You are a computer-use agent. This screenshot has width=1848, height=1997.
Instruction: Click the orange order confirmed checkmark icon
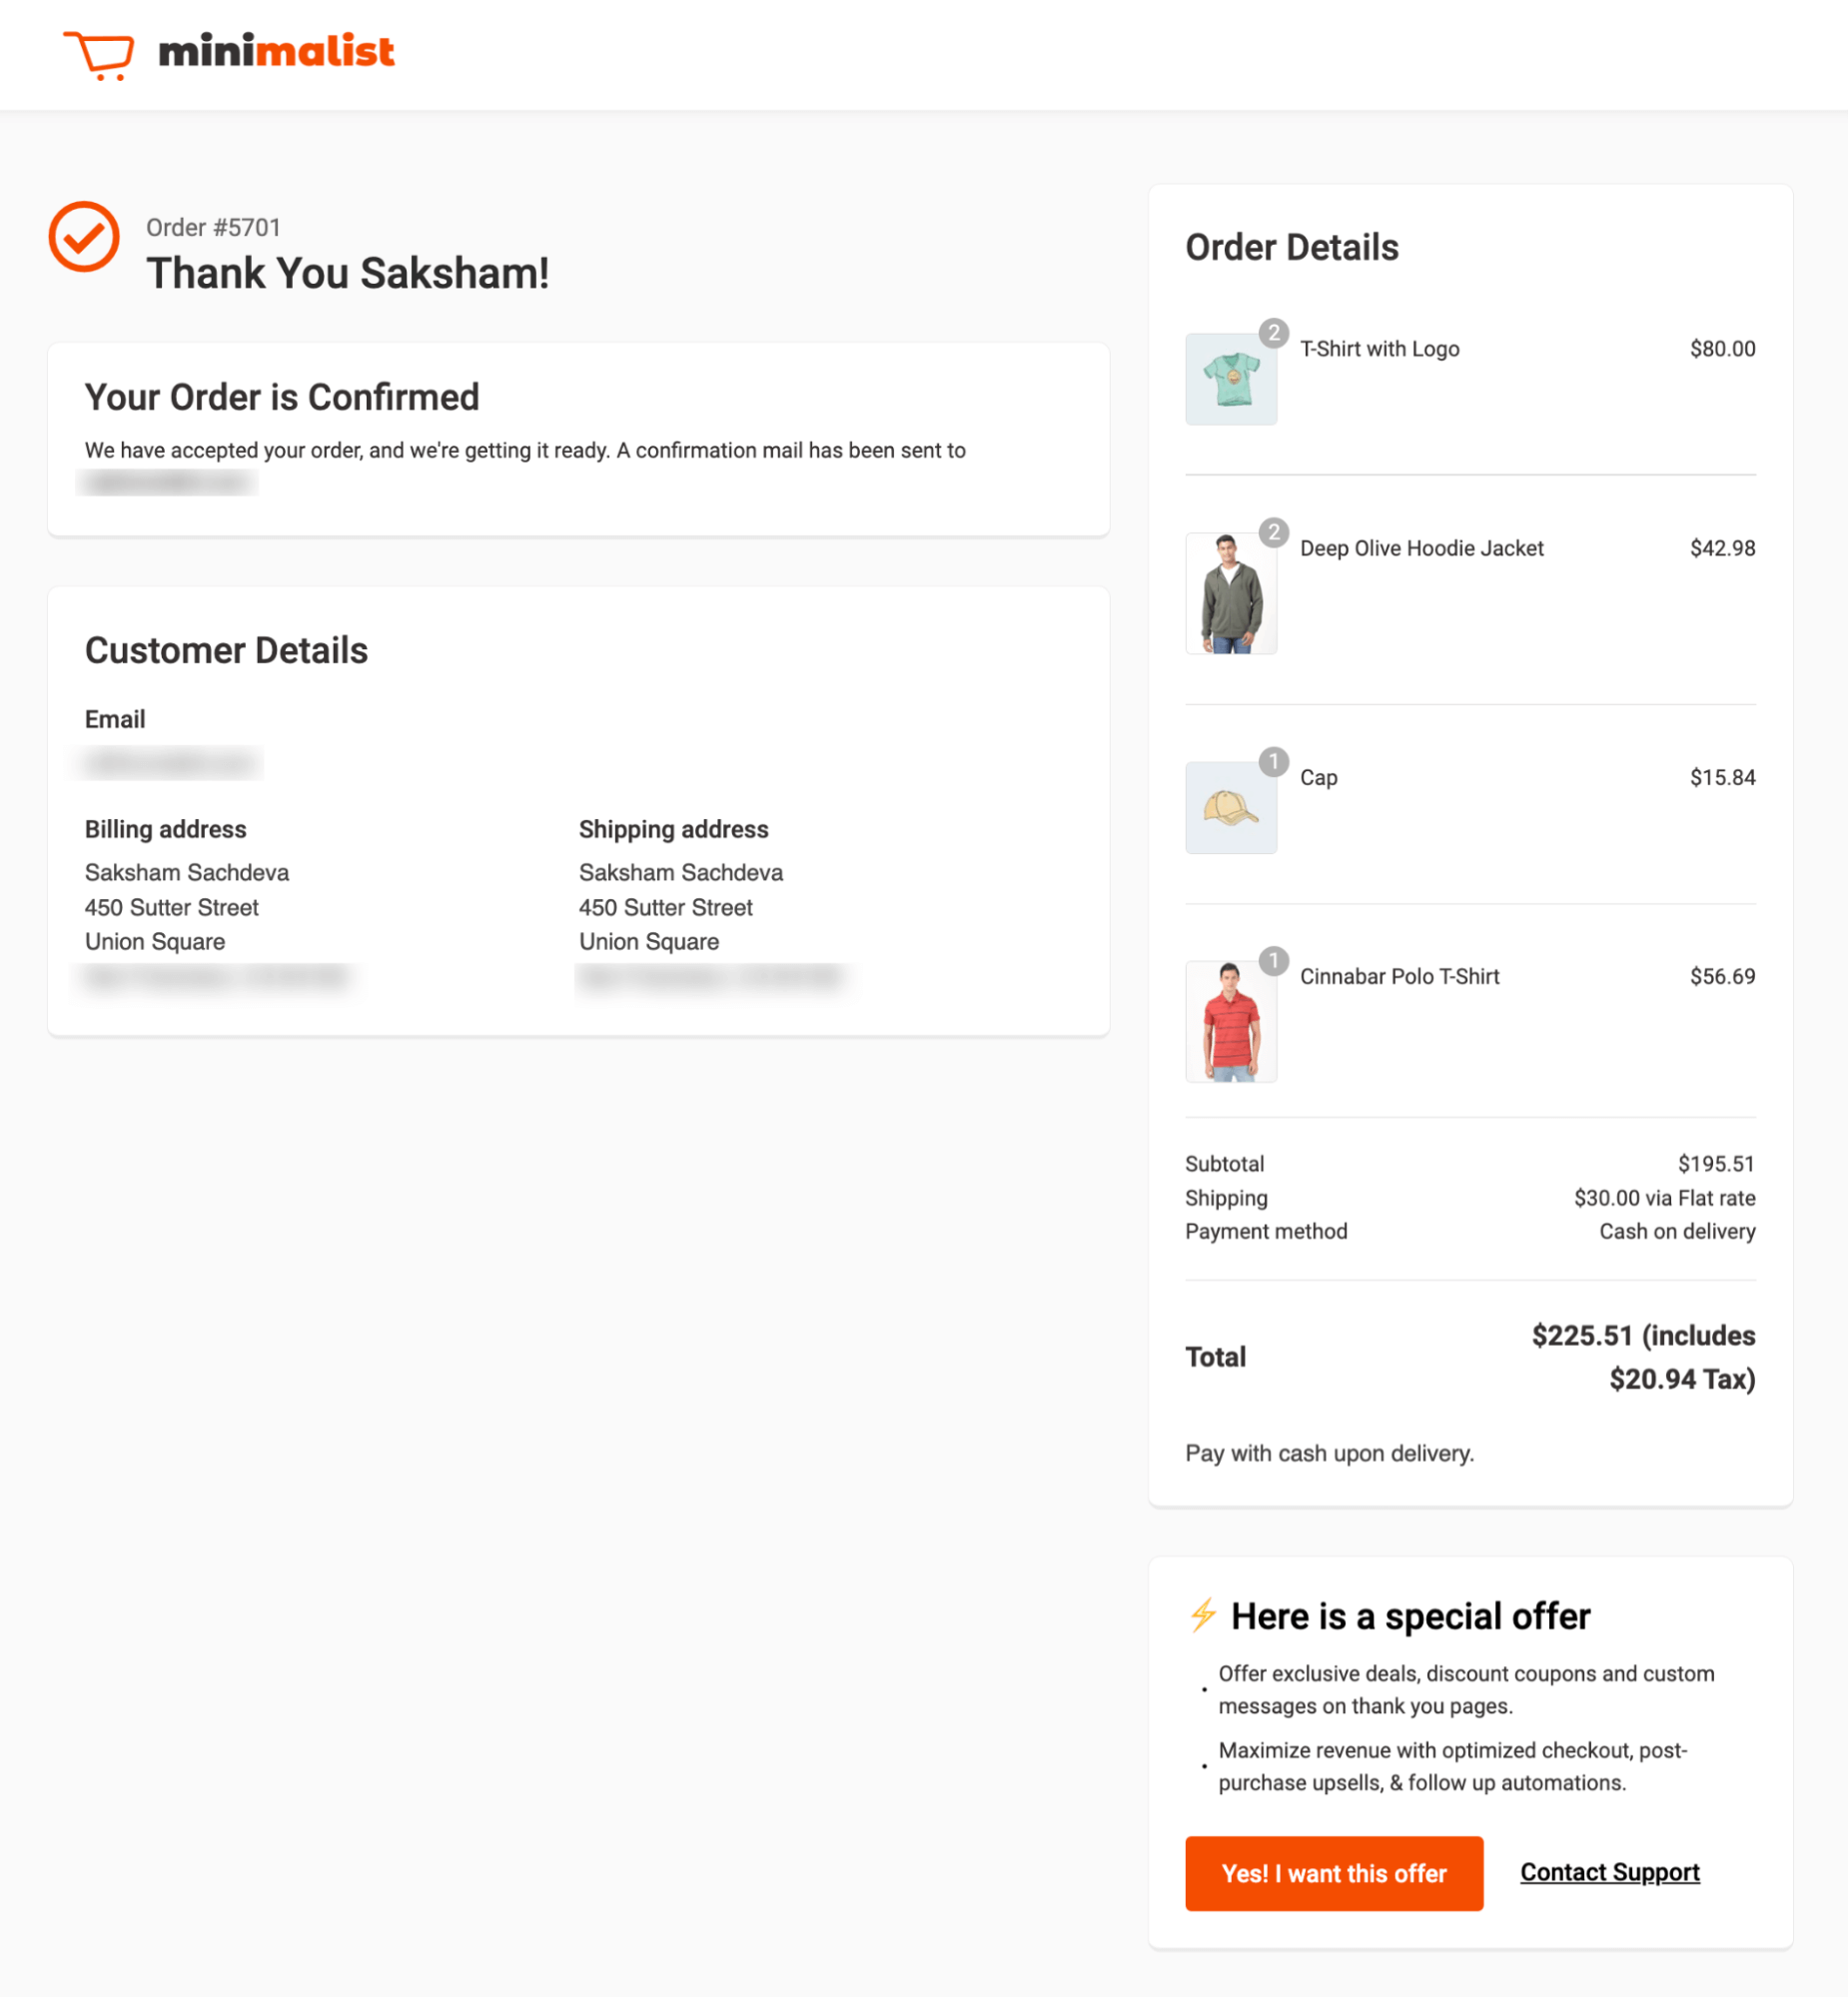tap(84, 236)
